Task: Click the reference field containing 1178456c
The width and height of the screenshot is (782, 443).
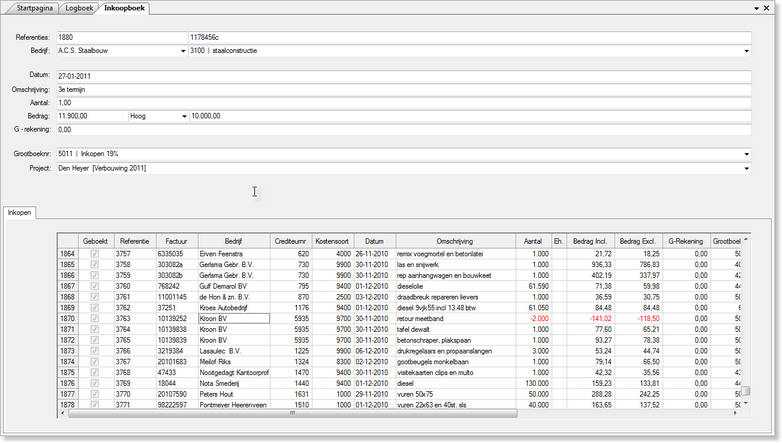Action: click(470, 37)
